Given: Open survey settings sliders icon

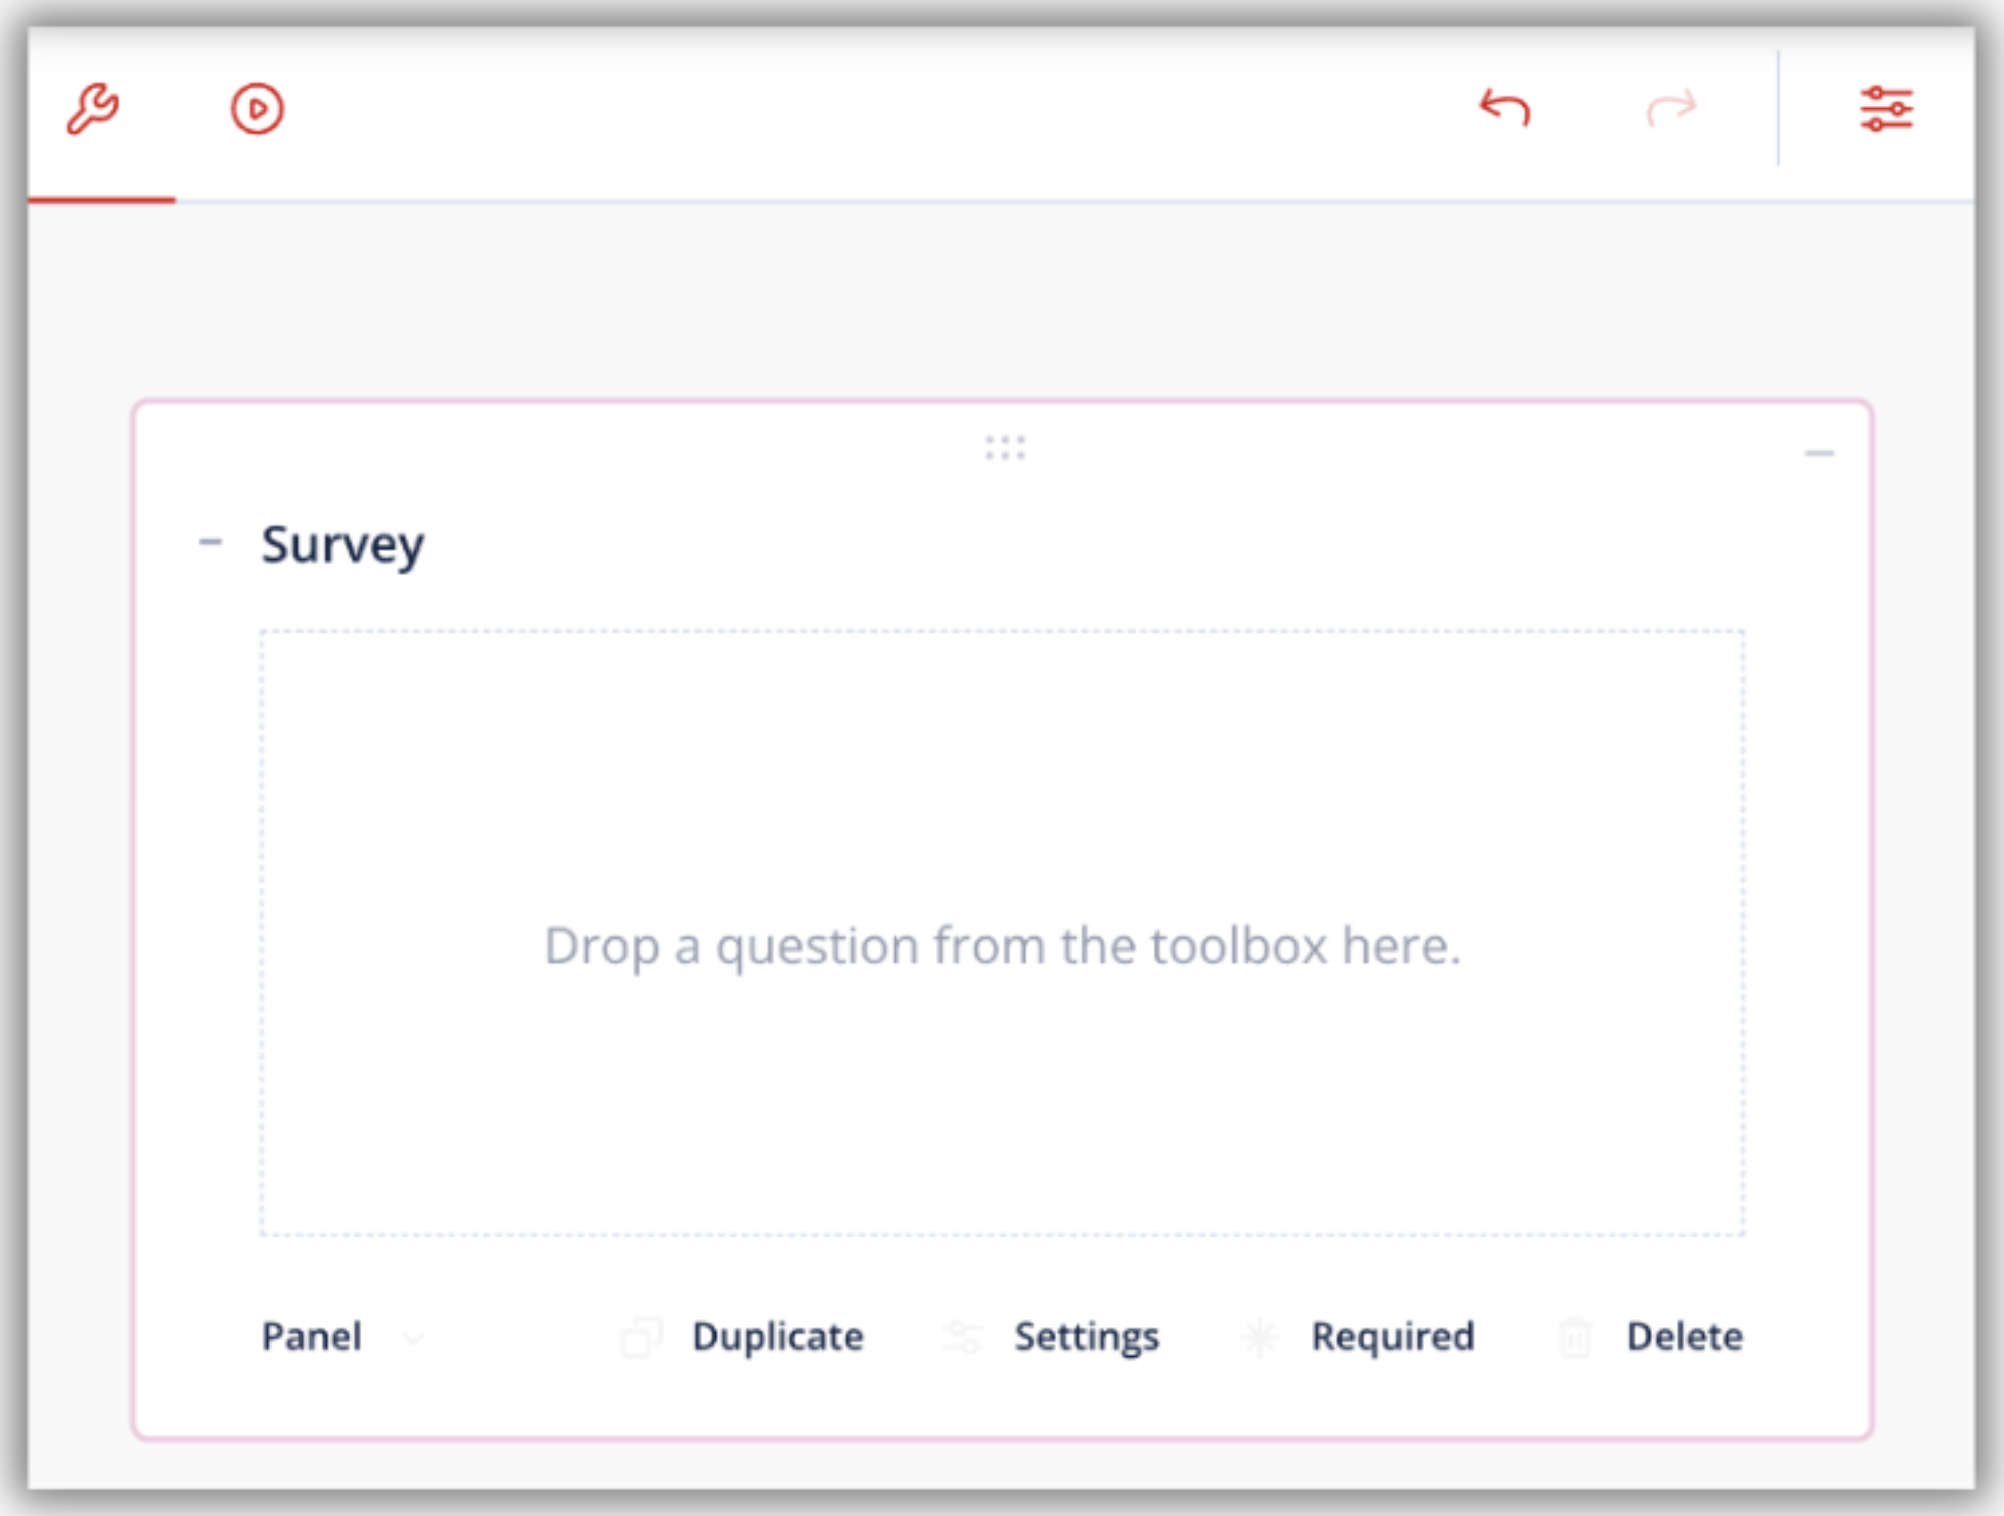Looking at the screenshot, I should click(x=1886, y=109).
